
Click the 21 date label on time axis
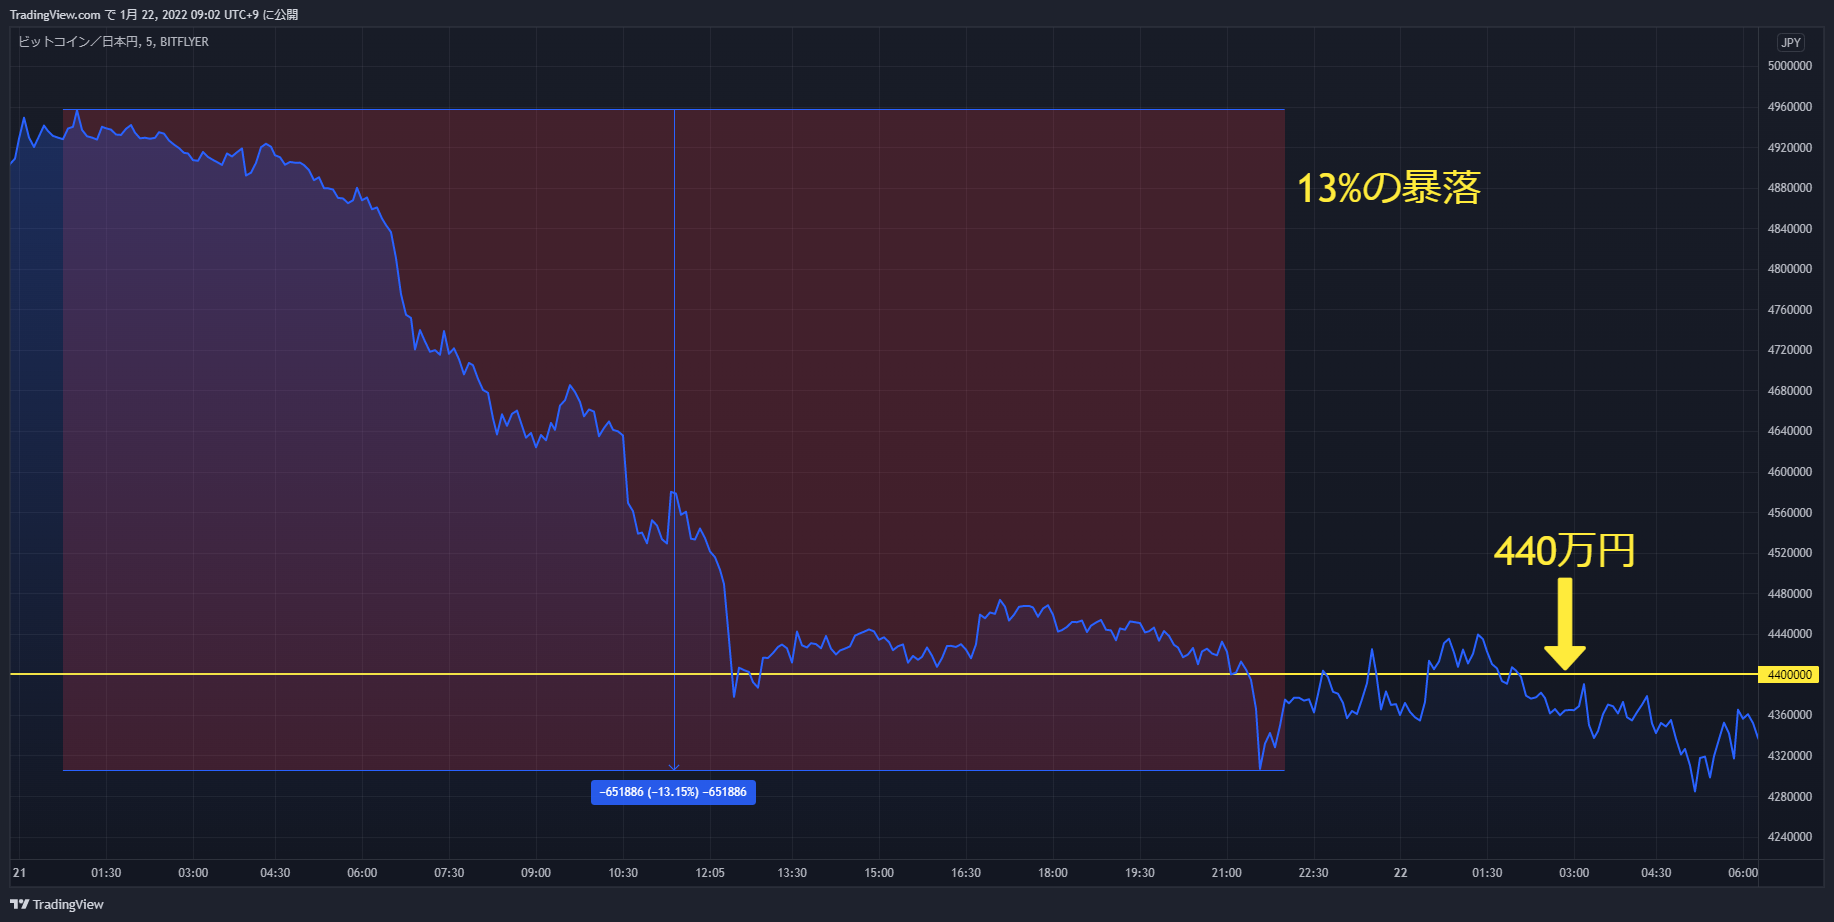[x=20, y=873]
